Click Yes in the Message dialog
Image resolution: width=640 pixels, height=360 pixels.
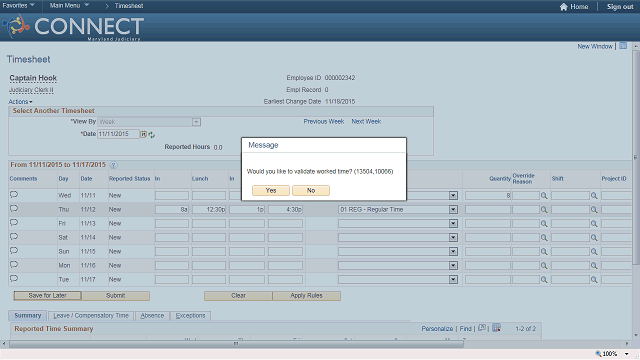(271, 191)
